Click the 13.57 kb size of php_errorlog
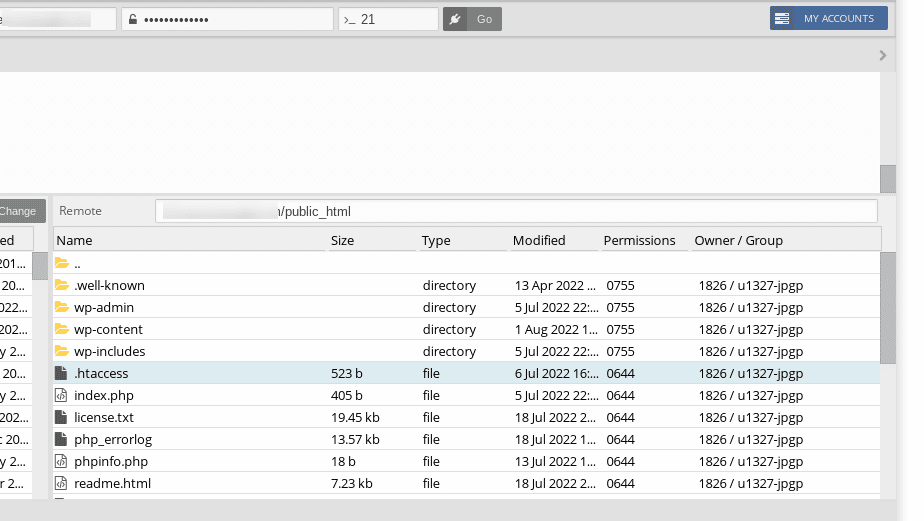 tap(355, 439)
